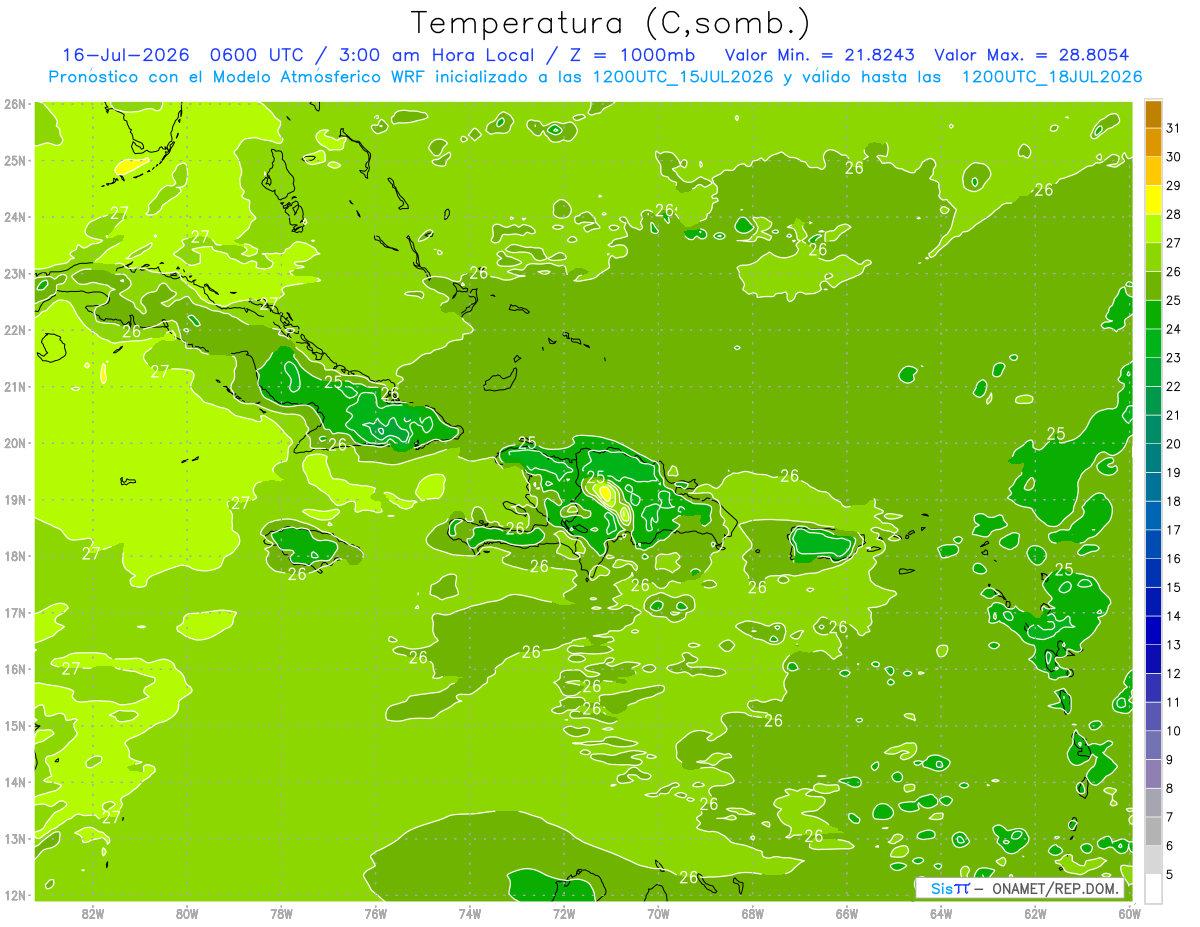Click the "15N" latitude axis label
This screenshot has height=927, width=1200.
pos(15,725)
